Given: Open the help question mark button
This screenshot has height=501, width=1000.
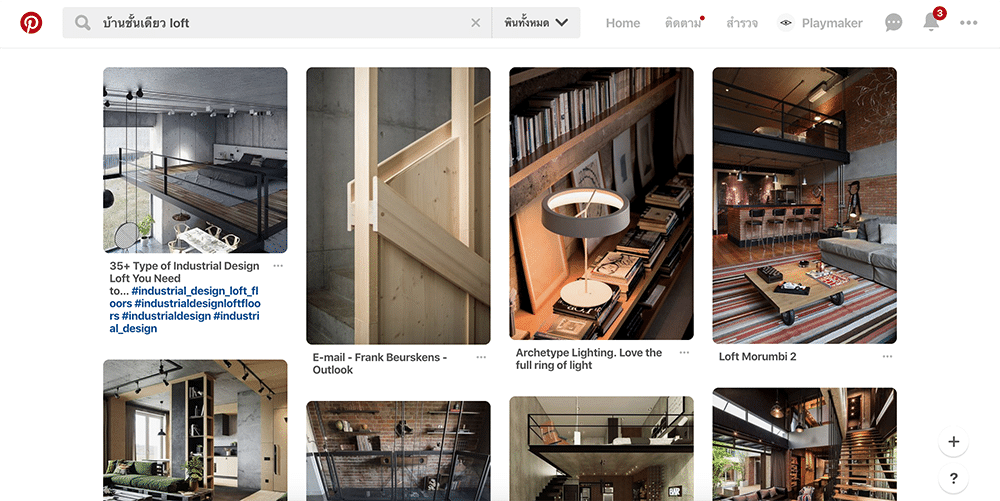Looking at the screenshot, I should pyautogui.click(x=953, y=478).
